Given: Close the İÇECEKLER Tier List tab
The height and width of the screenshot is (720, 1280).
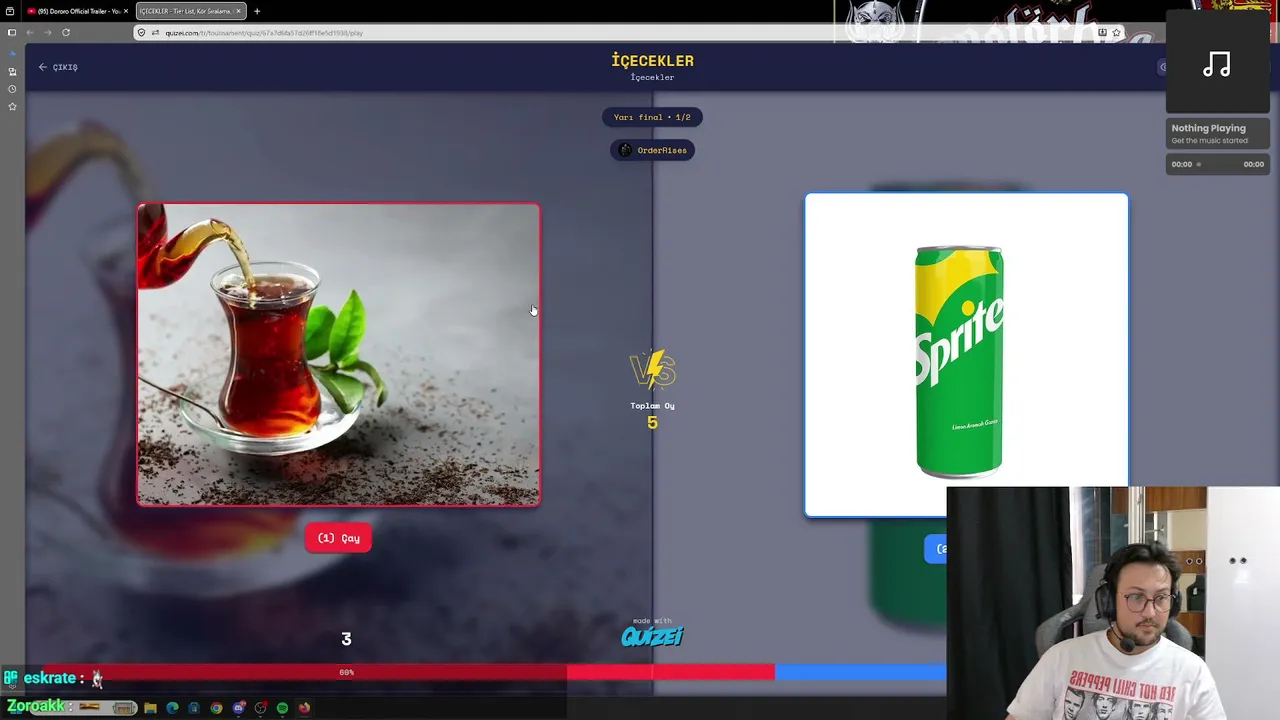Looking at the screenshot, I should point(238,11).
